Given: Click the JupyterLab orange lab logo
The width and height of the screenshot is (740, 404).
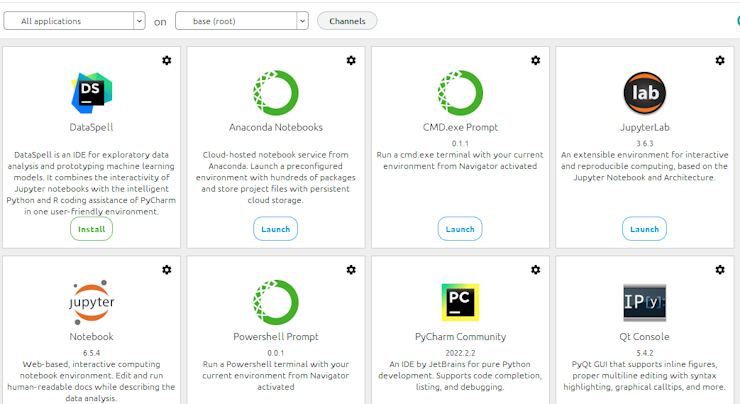Looking at the screenshot, I should (645, 93).
